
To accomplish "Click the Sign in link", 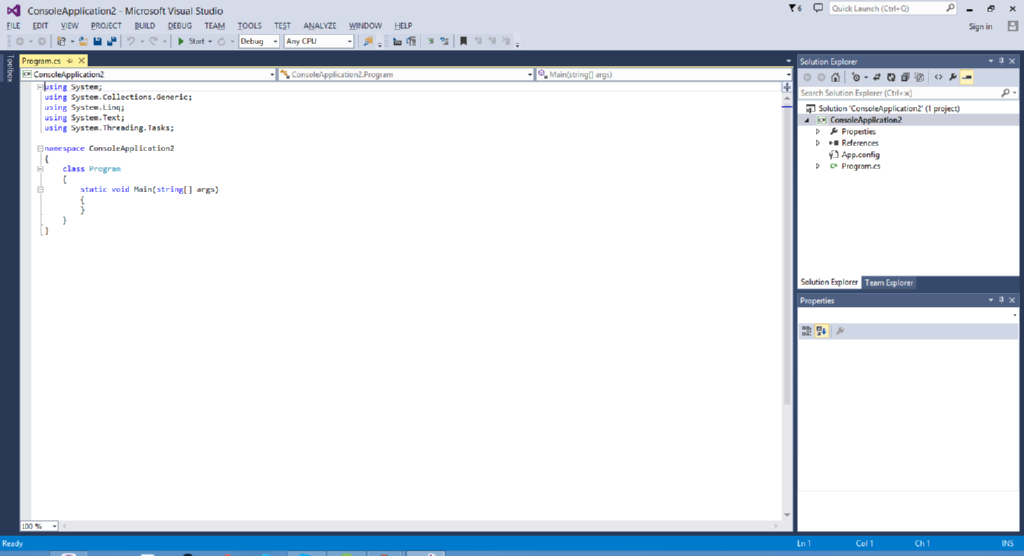I will click(x=980, y=27).
